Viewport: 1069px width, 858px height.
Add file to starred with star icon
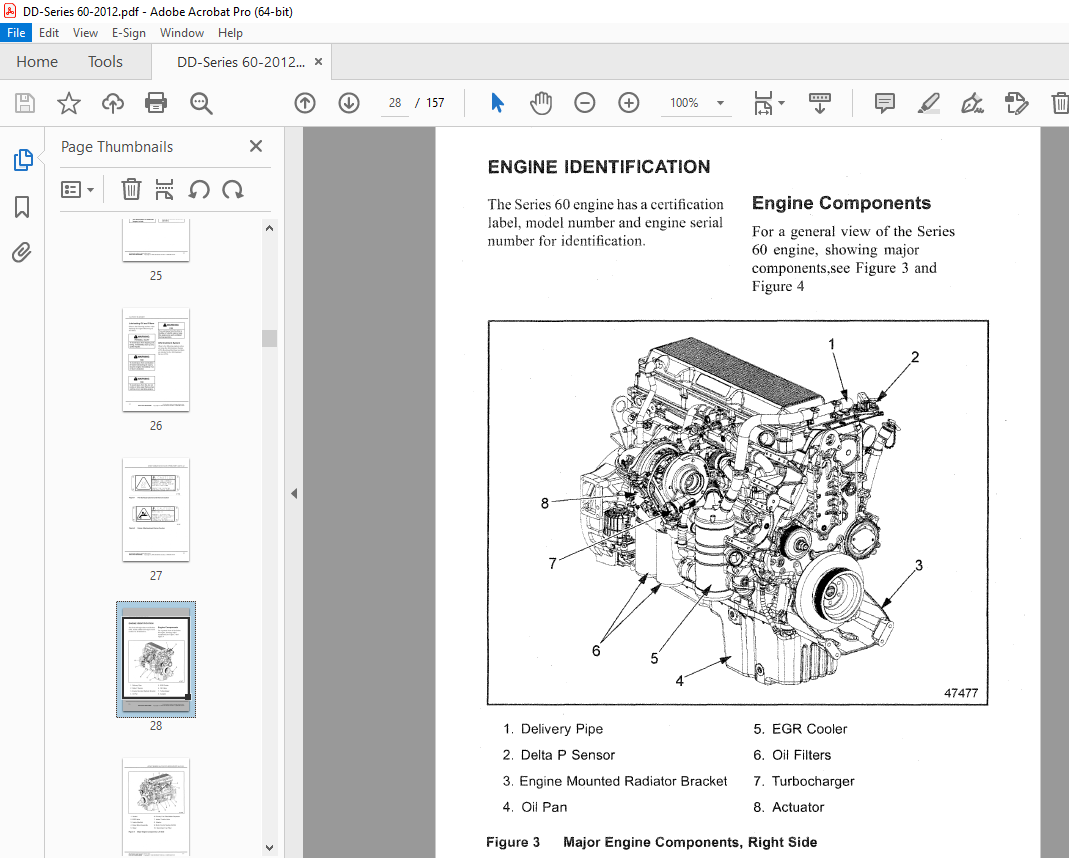click(68, 103)
